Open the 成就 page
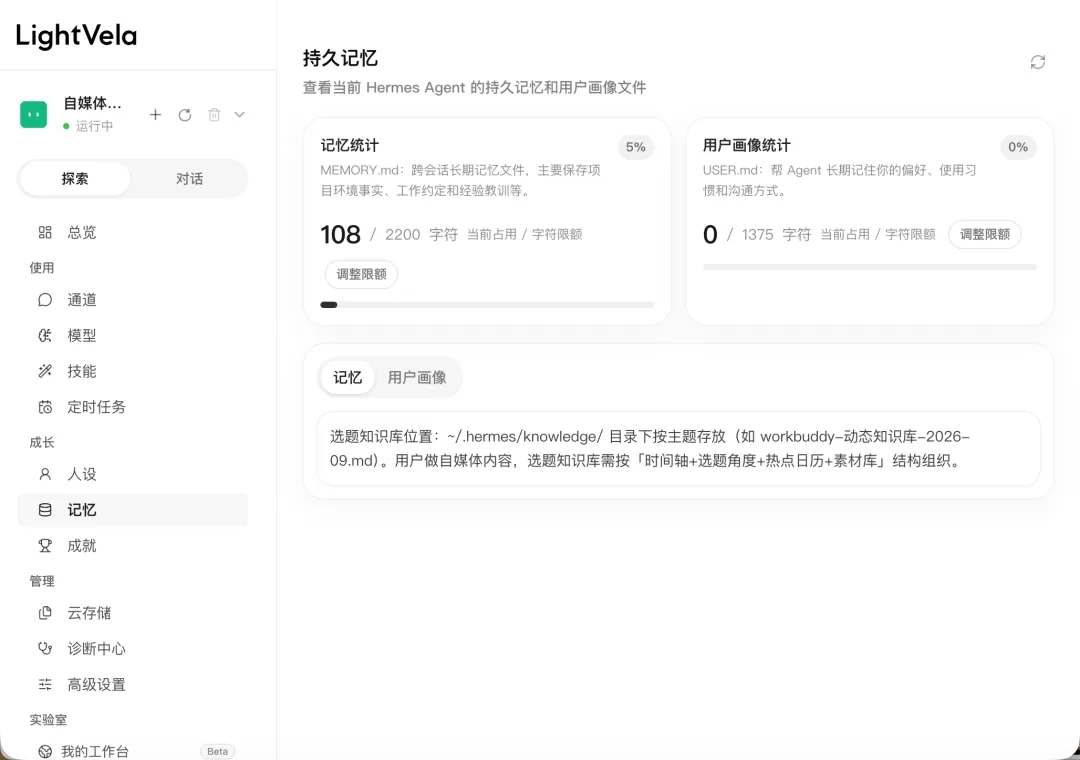The width and height of the screenshot is (1080, 760). (x=132, y=546)
